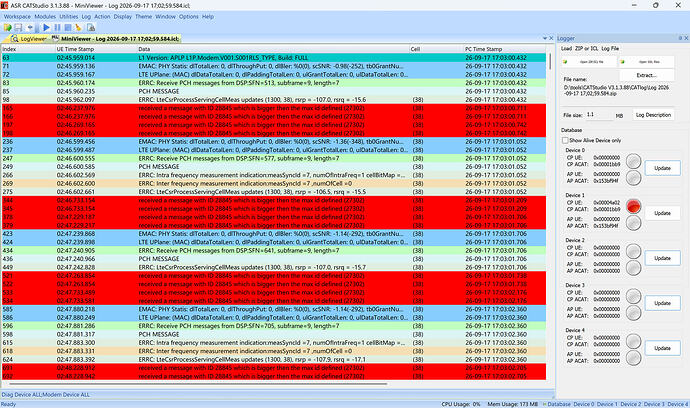
Task: Close the Logger panel
Action: (x=686, y=38)
